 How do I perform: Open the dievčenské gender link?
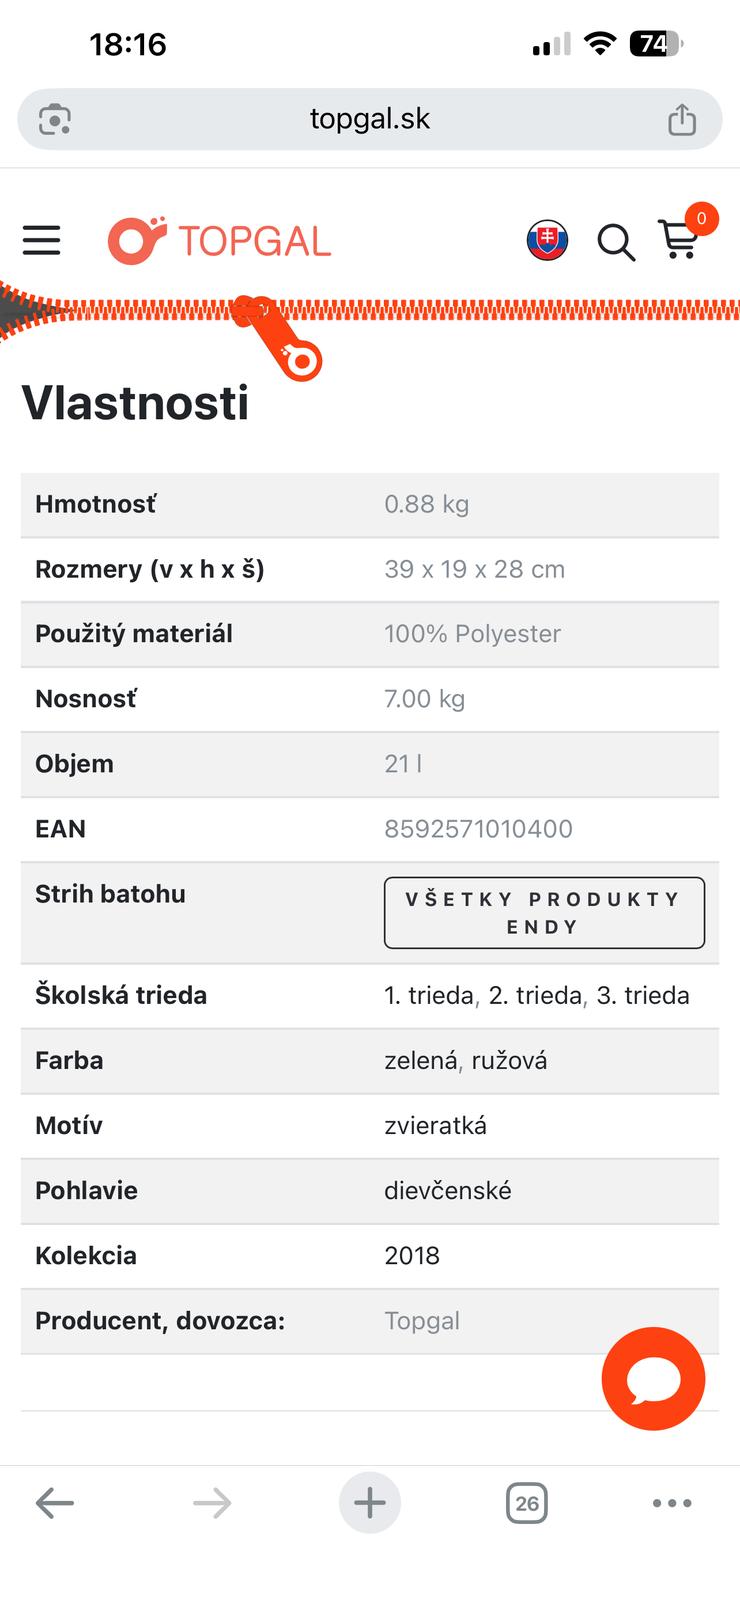coord(448,1191)
